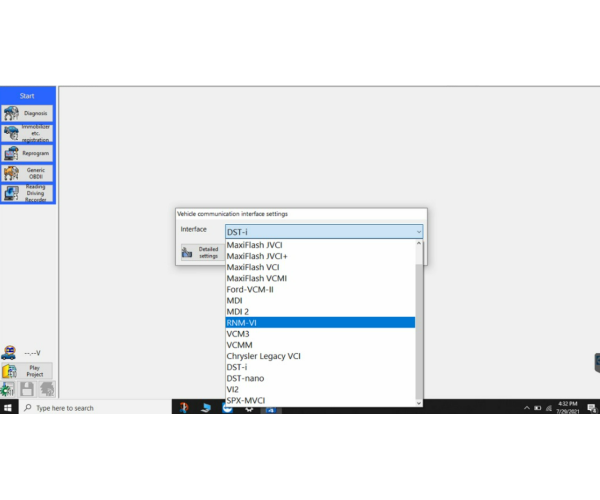
Task: Pick Ford-VCM-II interface
Action: pyautogui.click(x=320, y=289)
